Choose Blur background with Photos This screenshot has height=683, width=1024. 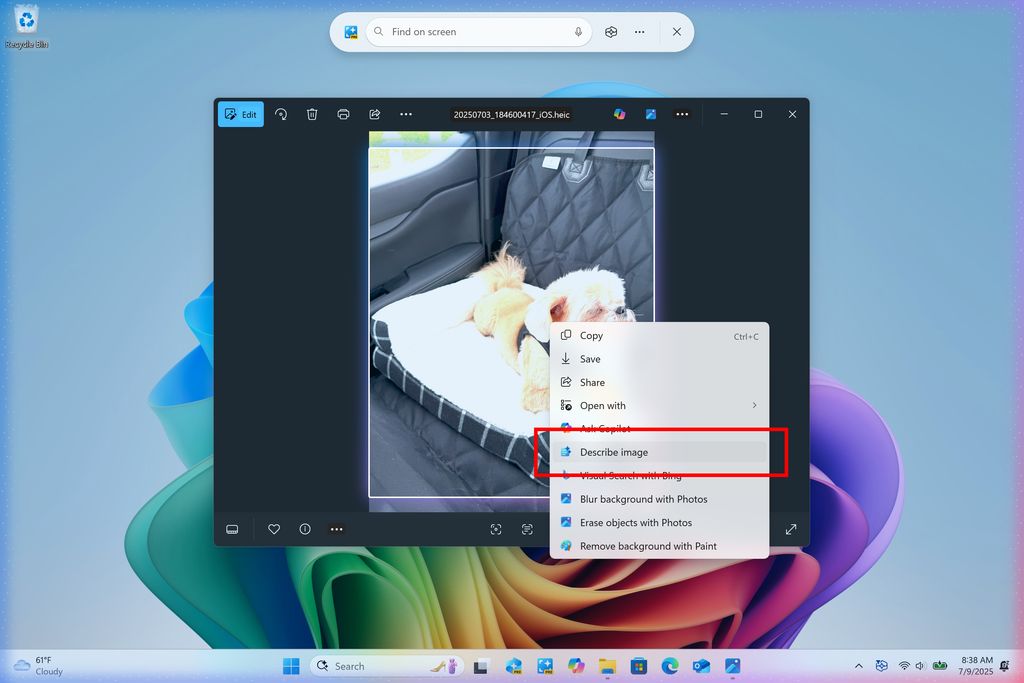click(643, 499)
